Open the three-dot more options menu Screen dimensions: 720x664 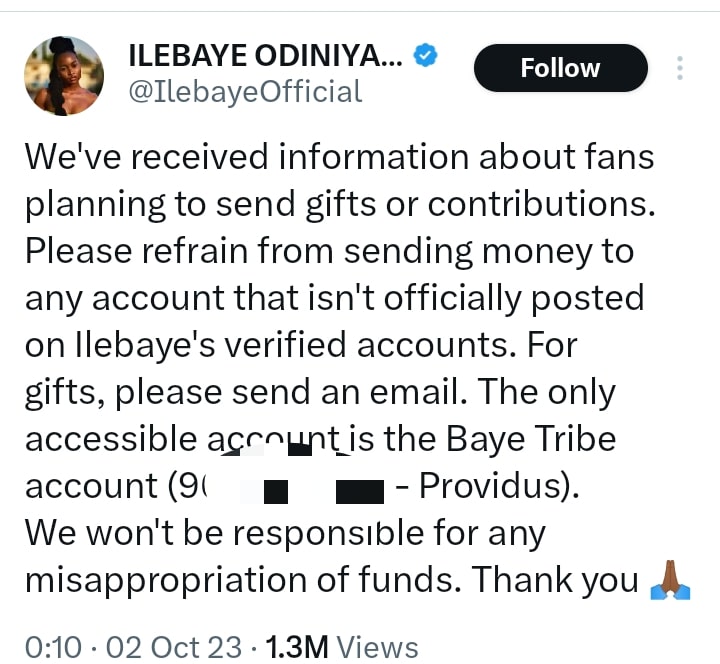click(680, 68)
